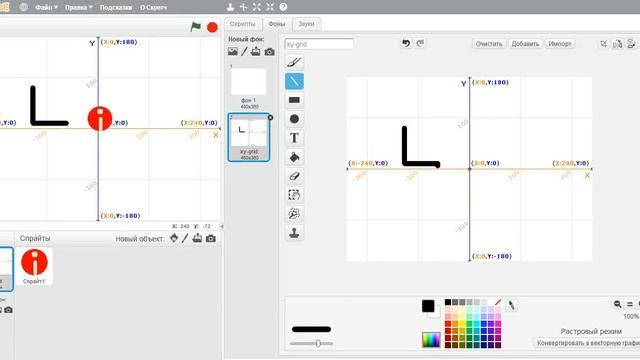Select the duplicate stamp tool in paint toolbar
The width and height of the screenshot is (640, 360).
pos(294,233)
